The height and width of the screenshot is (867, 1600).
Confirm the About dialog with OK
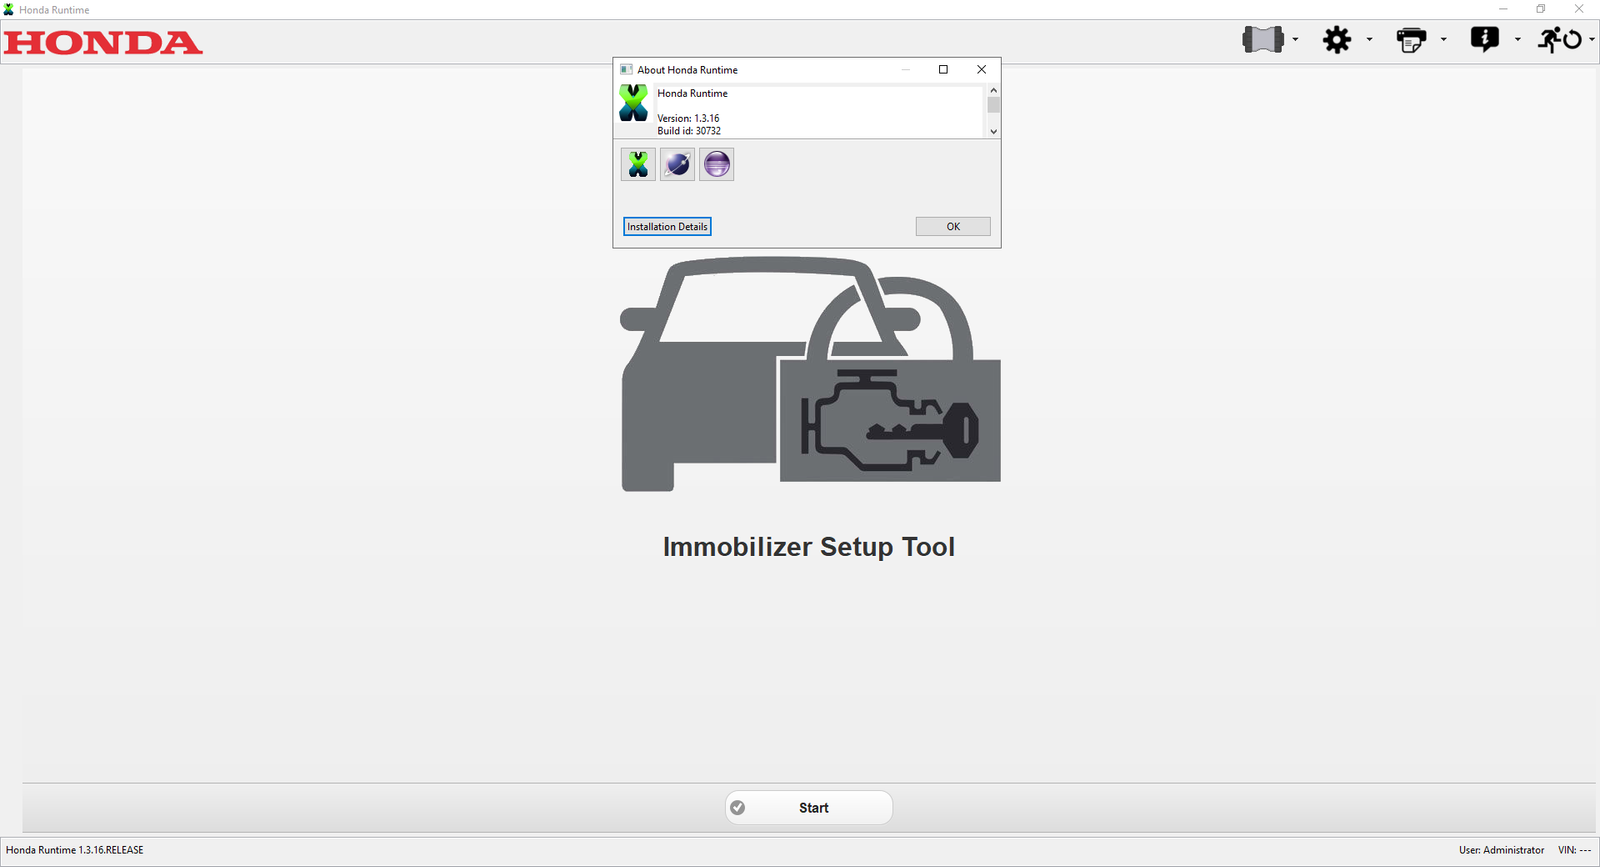coord(953,227)
